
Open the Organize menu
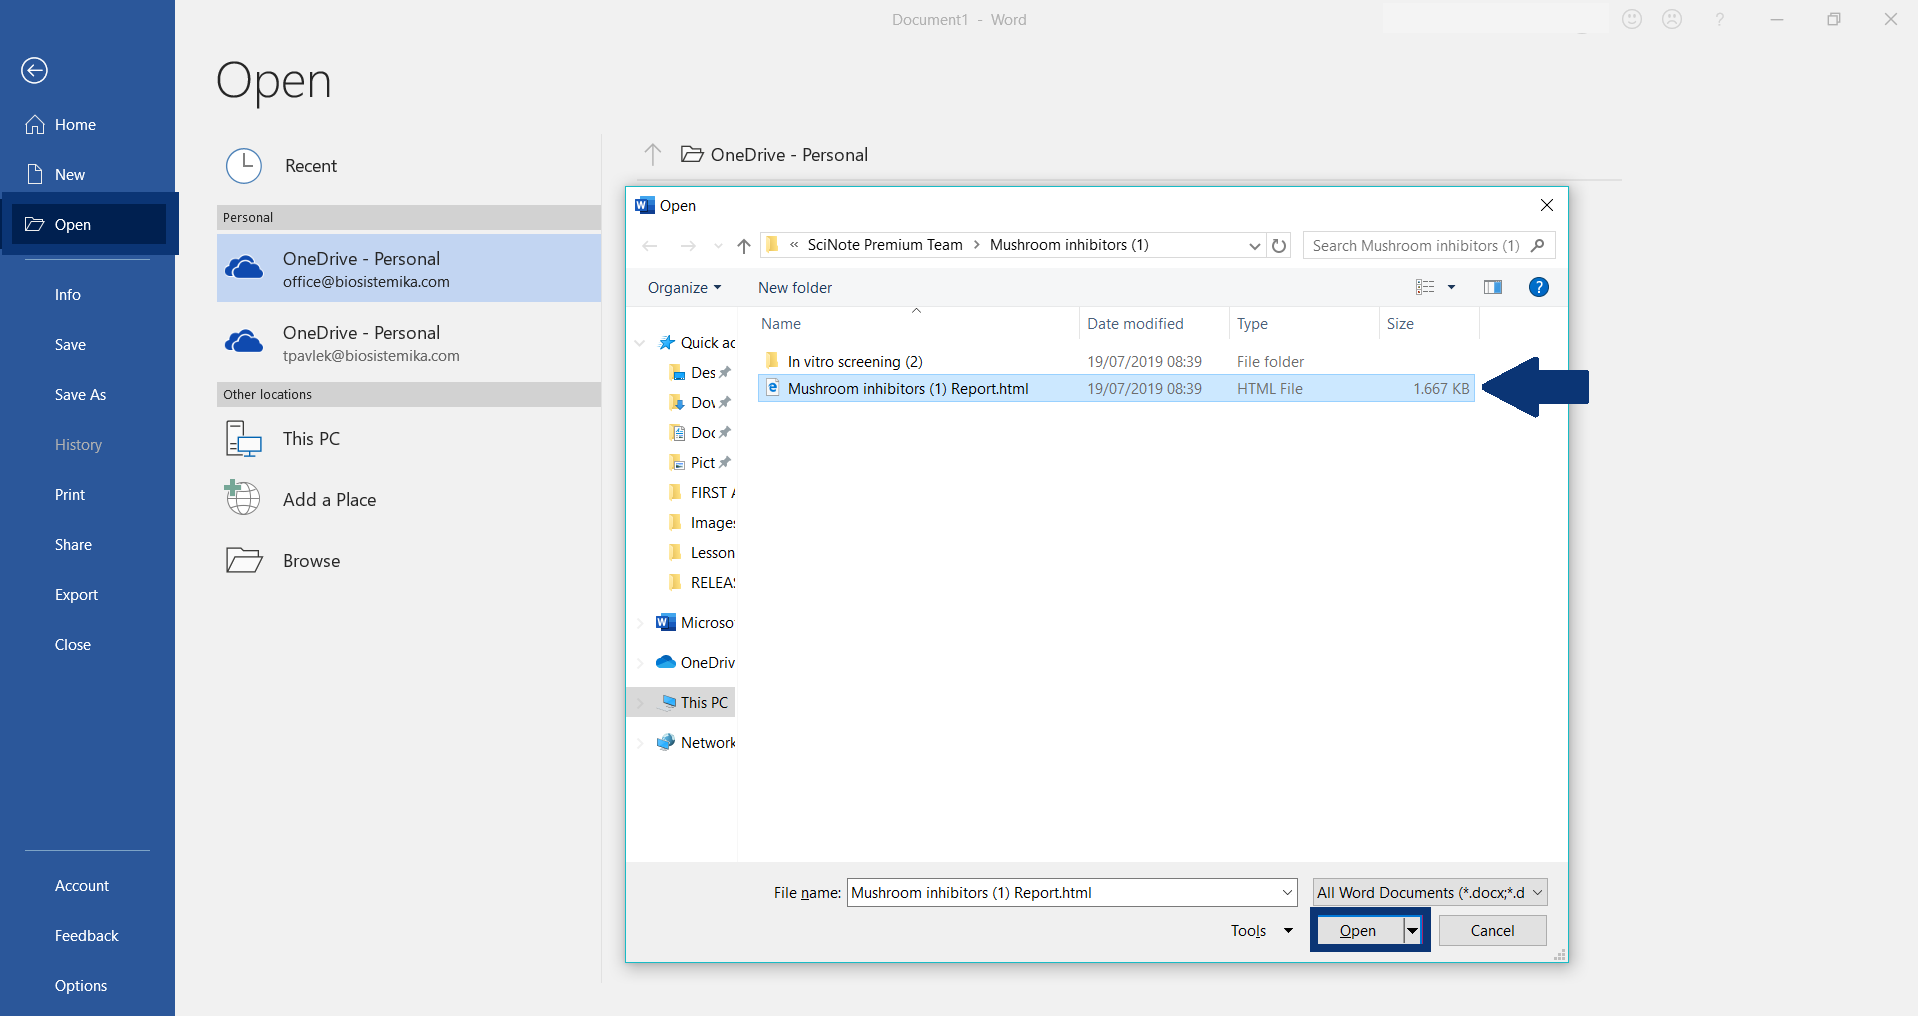(684, 287)
